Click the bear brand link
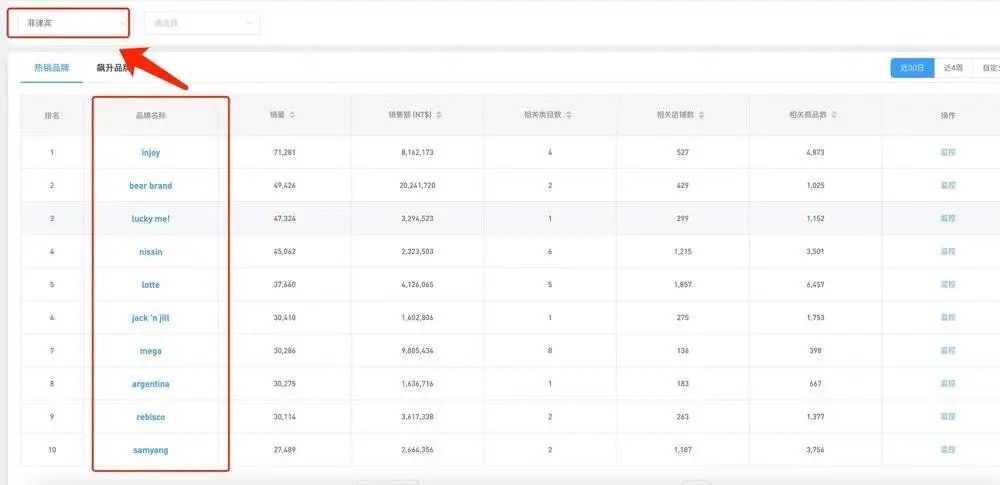1000x485 pixels. (151, 186)
